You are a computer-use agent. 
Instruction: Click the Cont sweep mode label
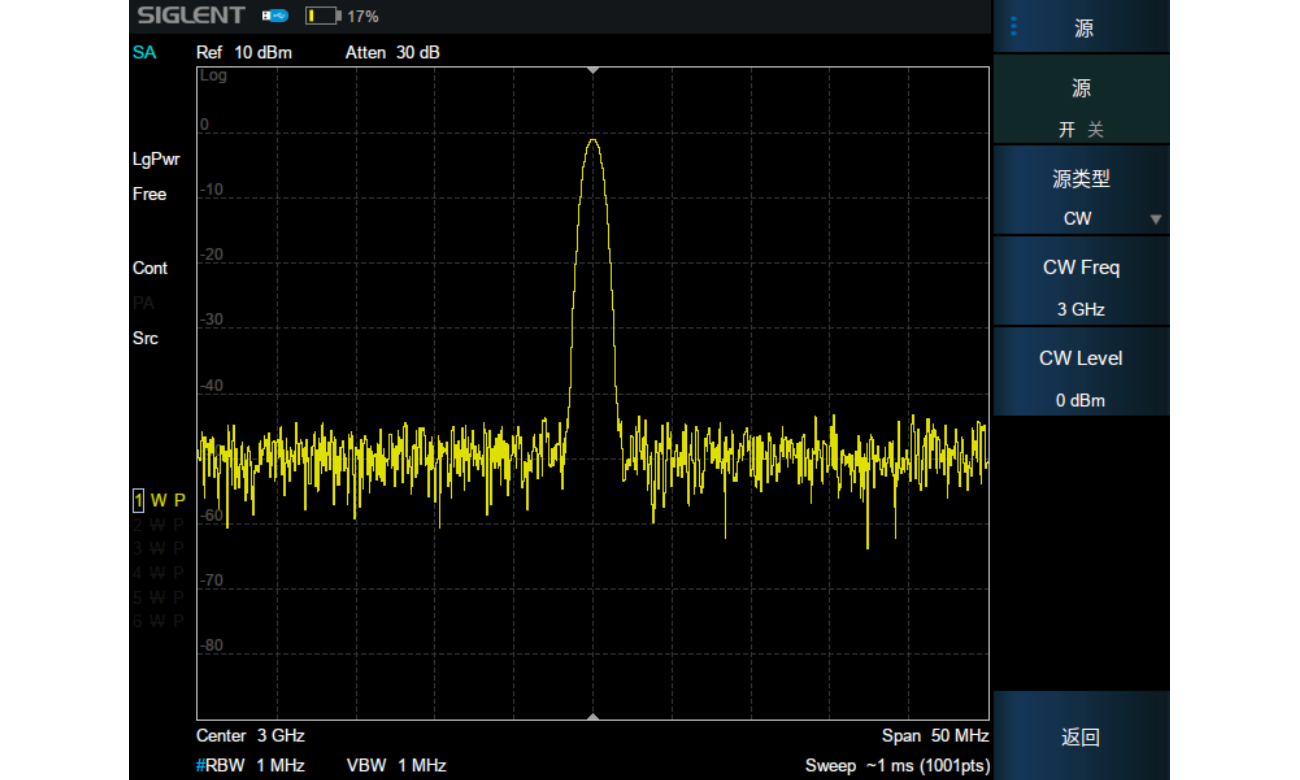tap(150, 268)
